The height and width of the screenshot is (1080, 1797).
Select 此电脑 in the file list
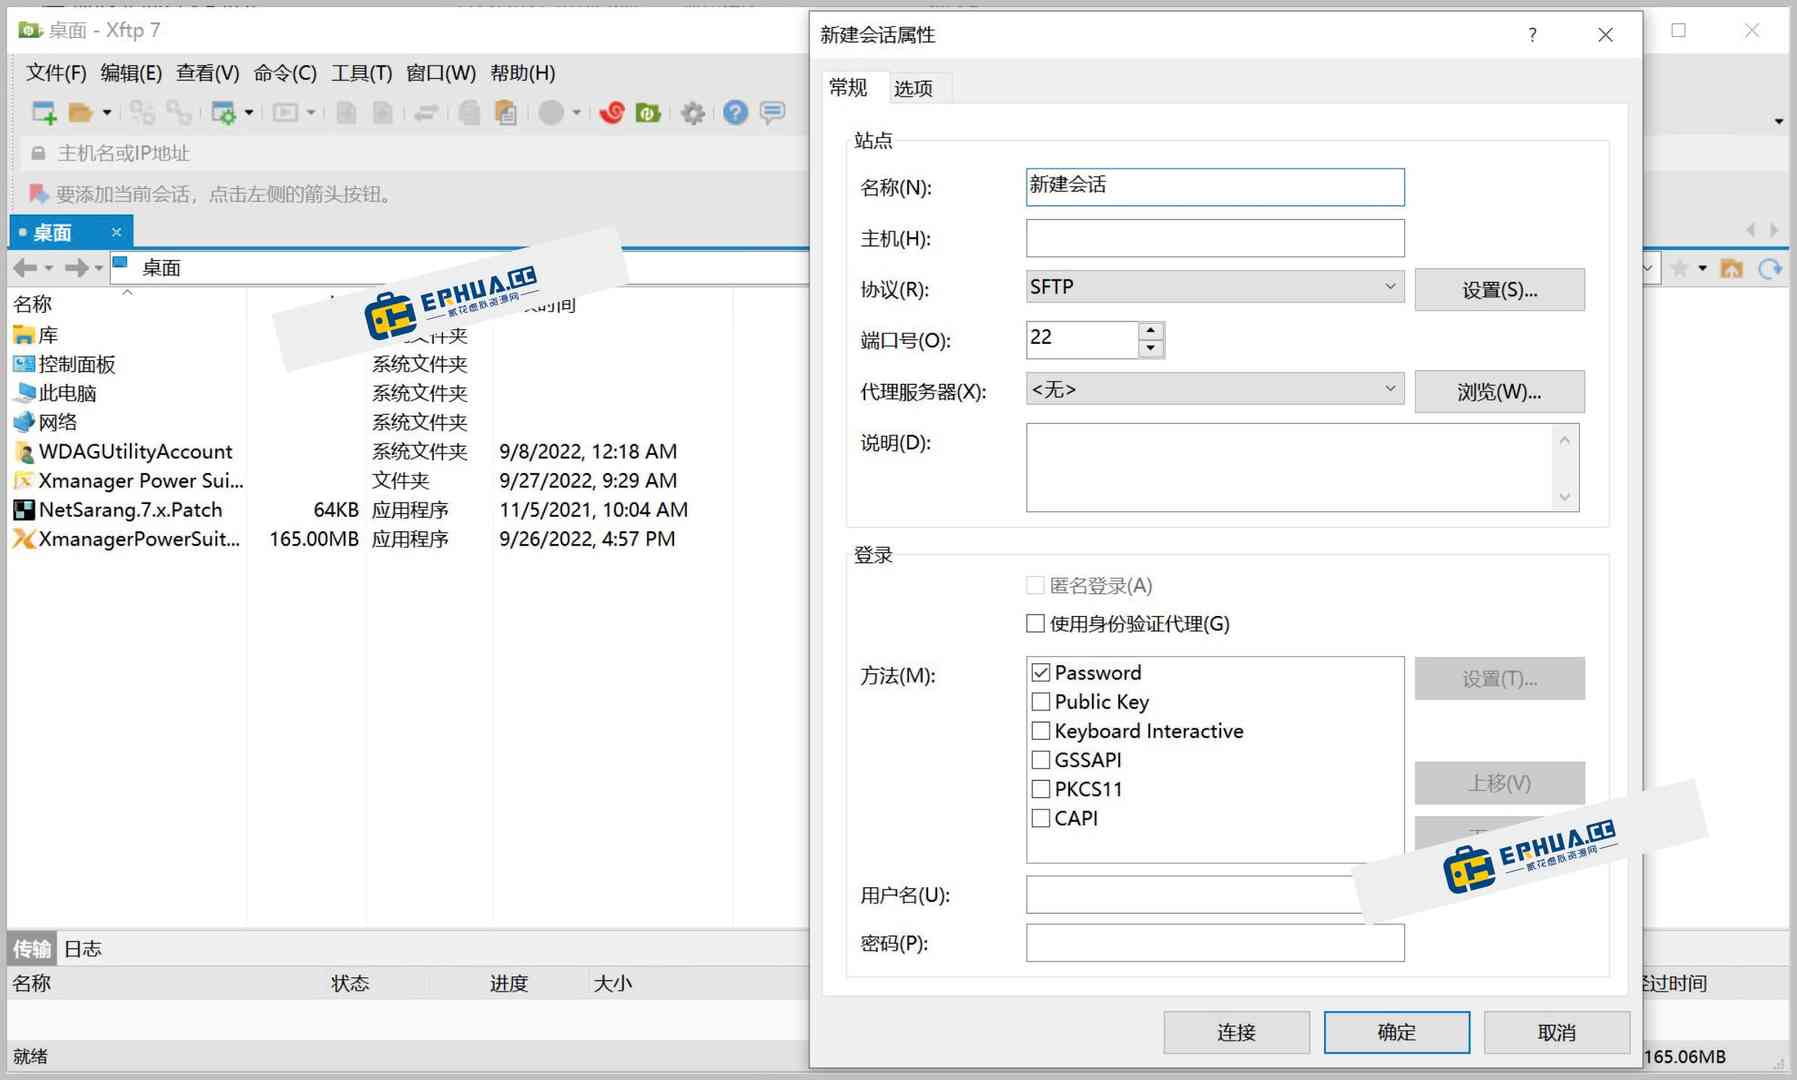click(x=55, y=393)
